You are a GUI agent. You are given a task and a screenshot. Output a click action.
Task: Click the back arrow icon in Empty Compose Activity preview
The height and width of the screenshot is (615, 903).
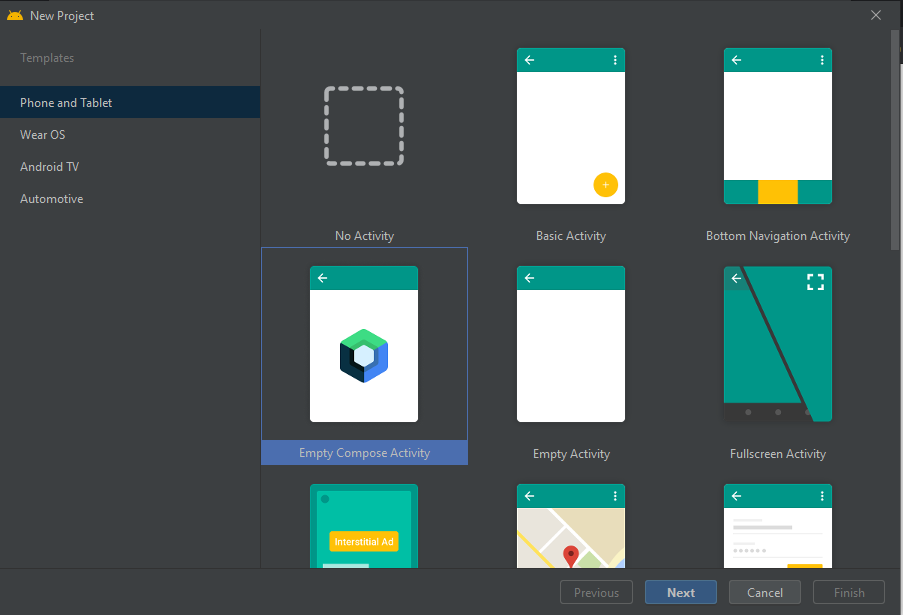(x=322, y=277)
